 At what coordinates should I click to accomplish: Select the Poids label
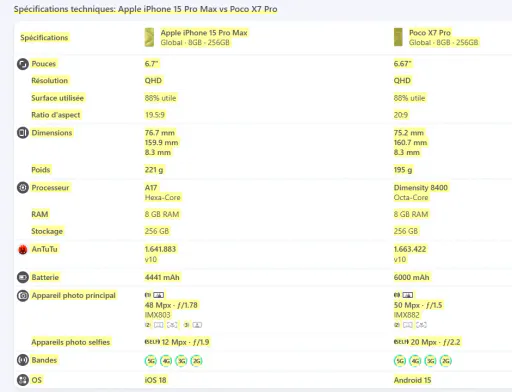[41, 170]
